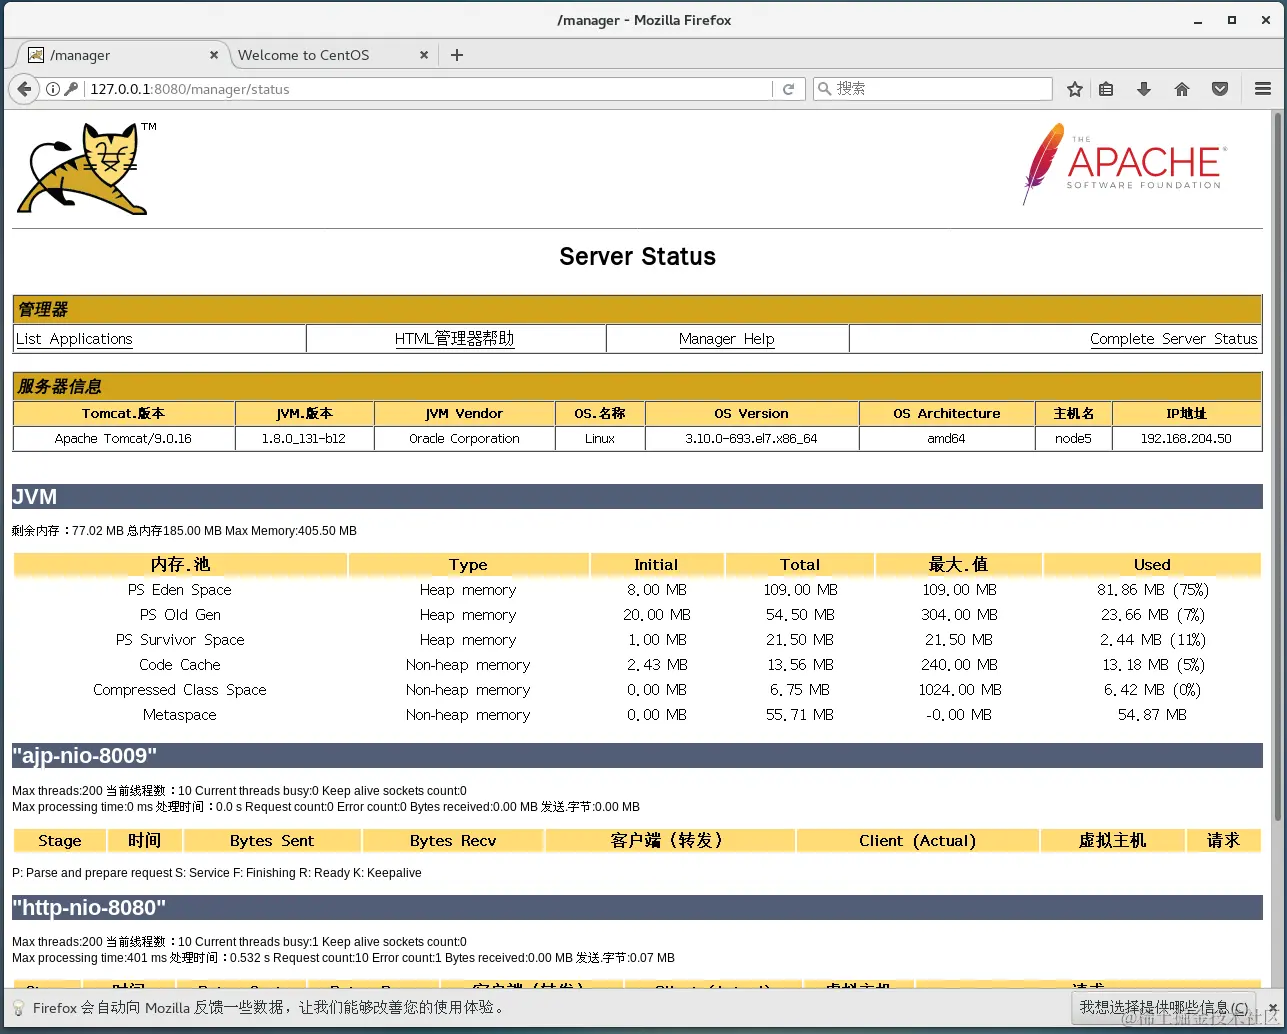Screen dimensions: 1287x1034
Task: Bookmark this page with the star icon
Action: point(1075,89)
